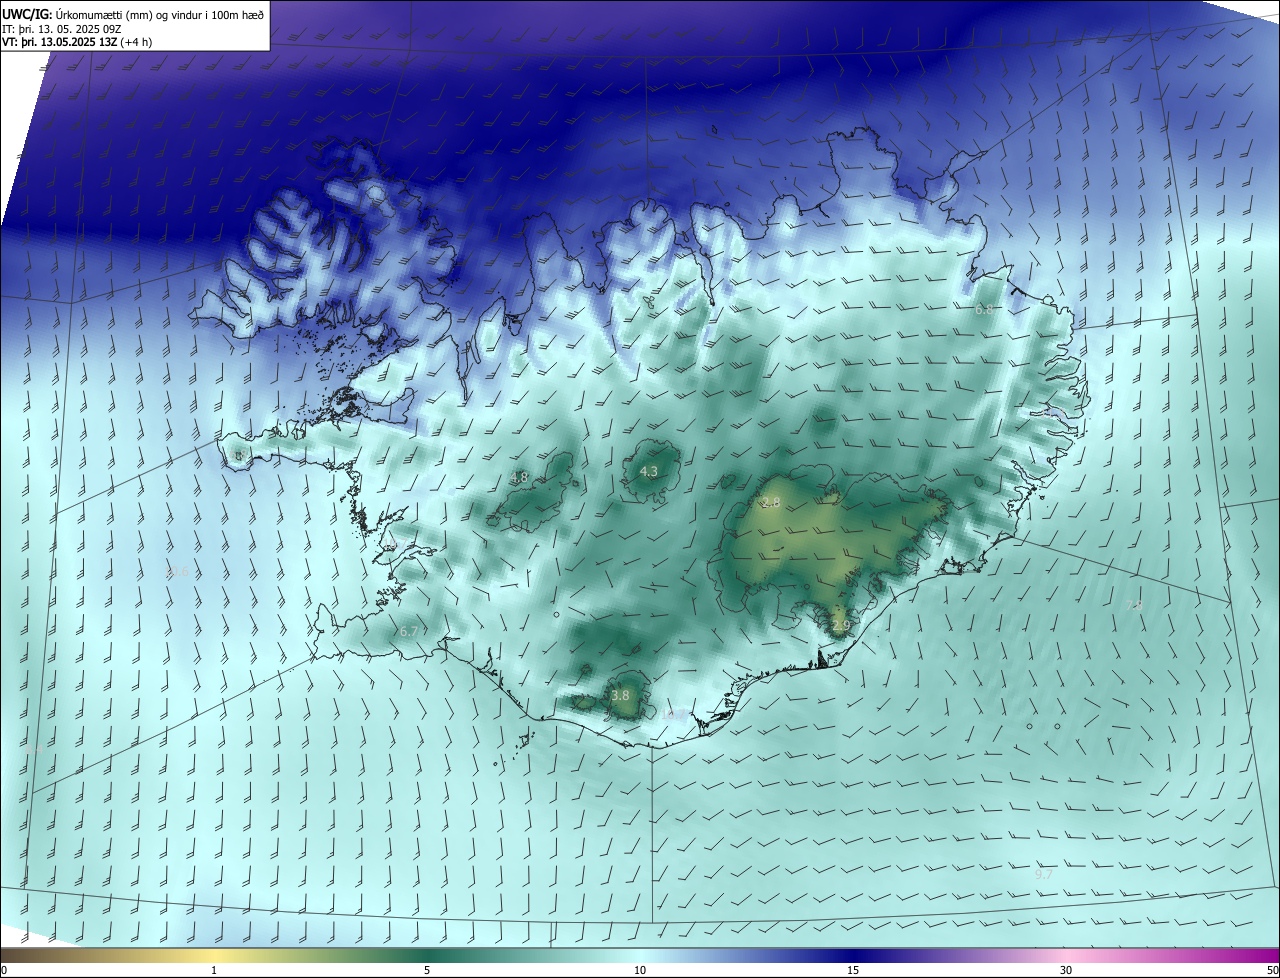
Task: Click the 10.6 value over the sea
Action: pyautogui.click(x=176, y=572)
